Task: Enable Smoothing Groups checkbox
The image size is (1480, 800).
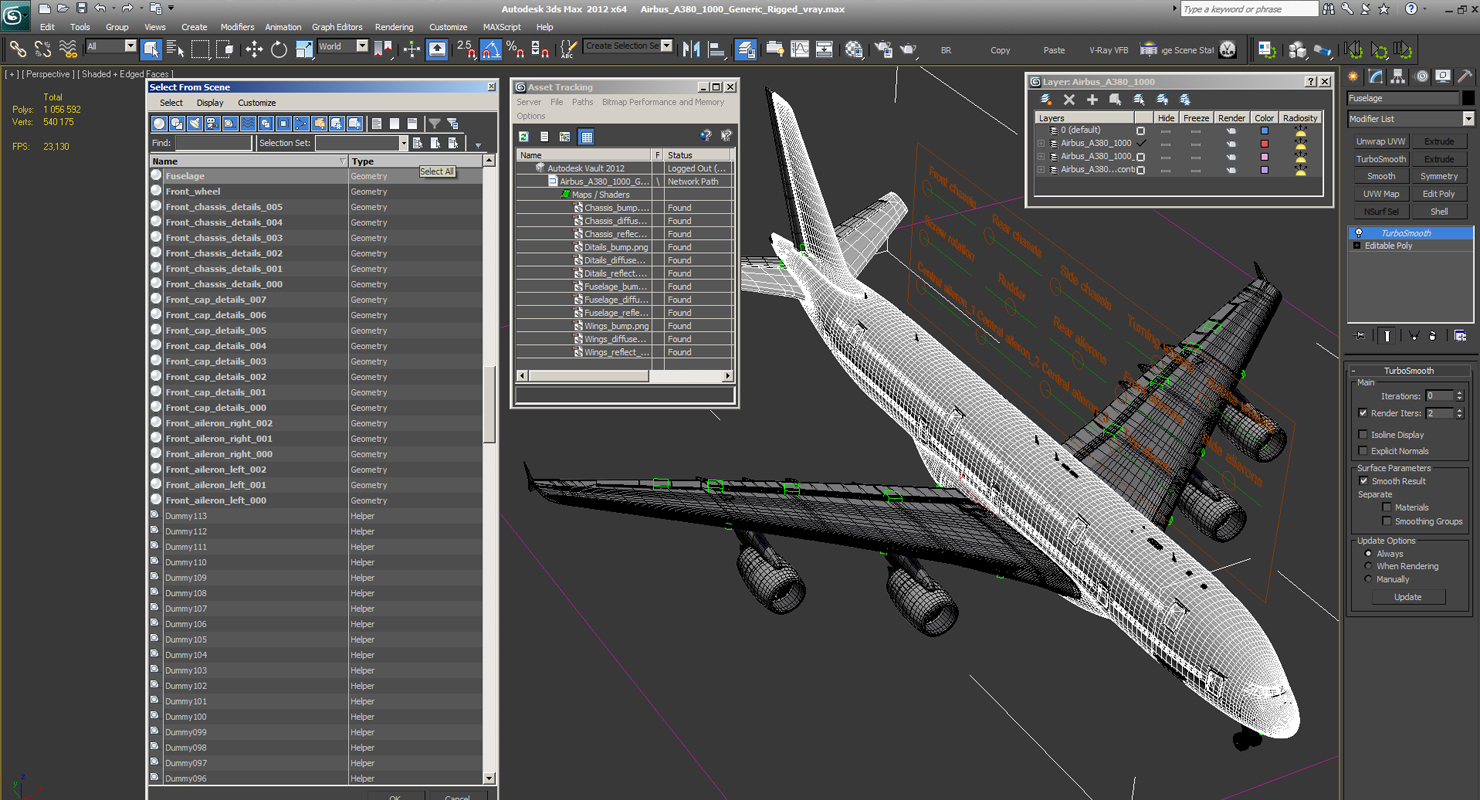Action: (1387, 521)
